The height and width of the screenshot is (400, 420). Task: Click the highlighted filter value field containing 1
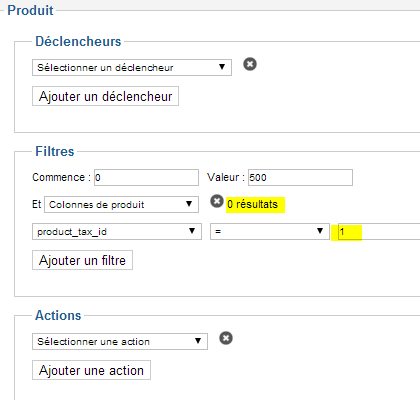[x=379, y=232]
